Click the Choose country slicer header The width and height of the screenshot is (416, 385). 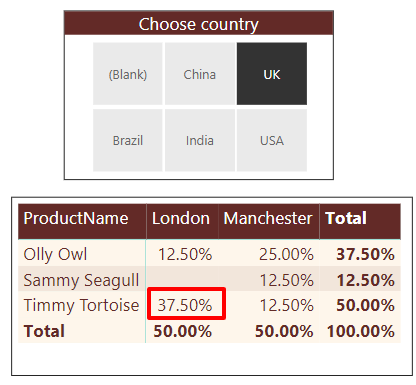tap(199, 23)
